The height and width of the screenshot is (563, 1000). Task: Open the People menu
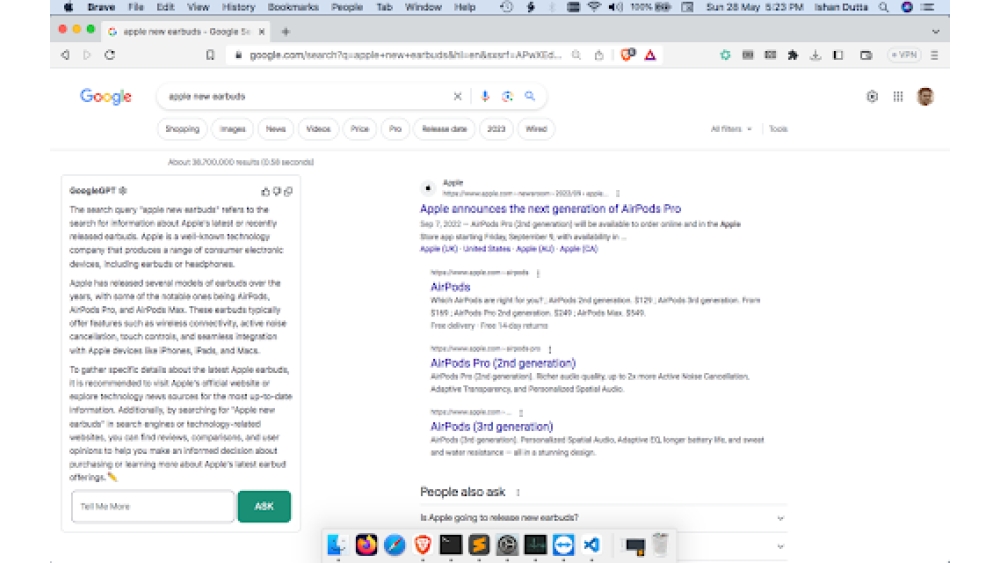pyautogui.click(x=347, y=7)
